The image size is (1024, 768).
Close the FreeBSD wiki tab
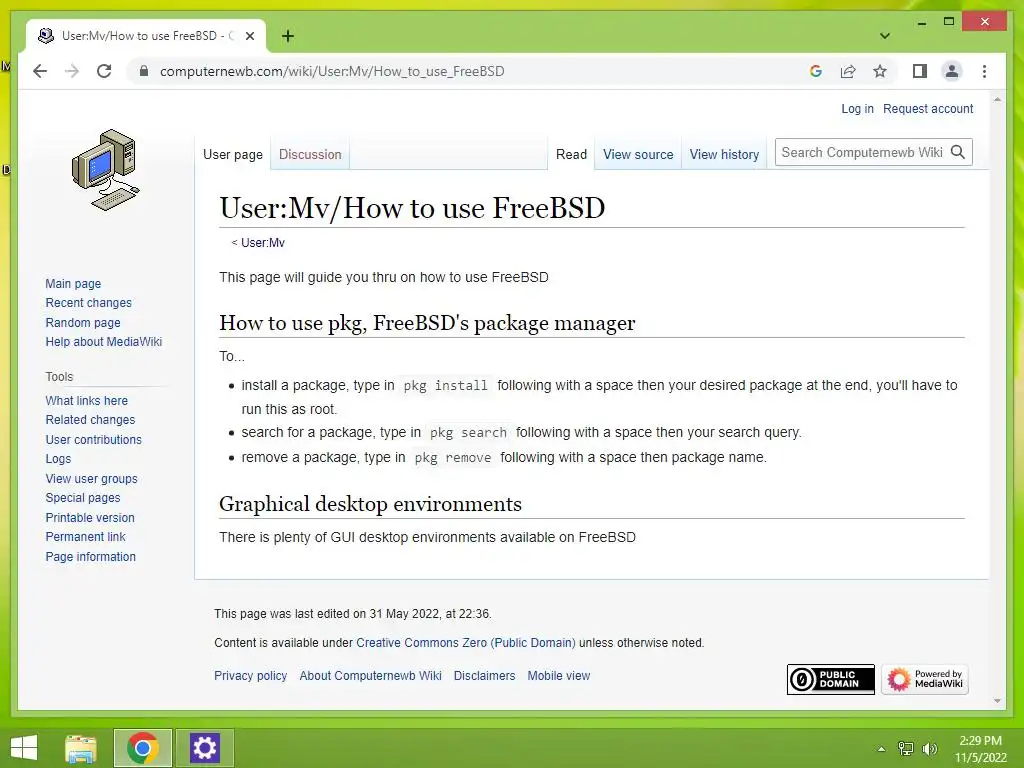pos(249,36)
